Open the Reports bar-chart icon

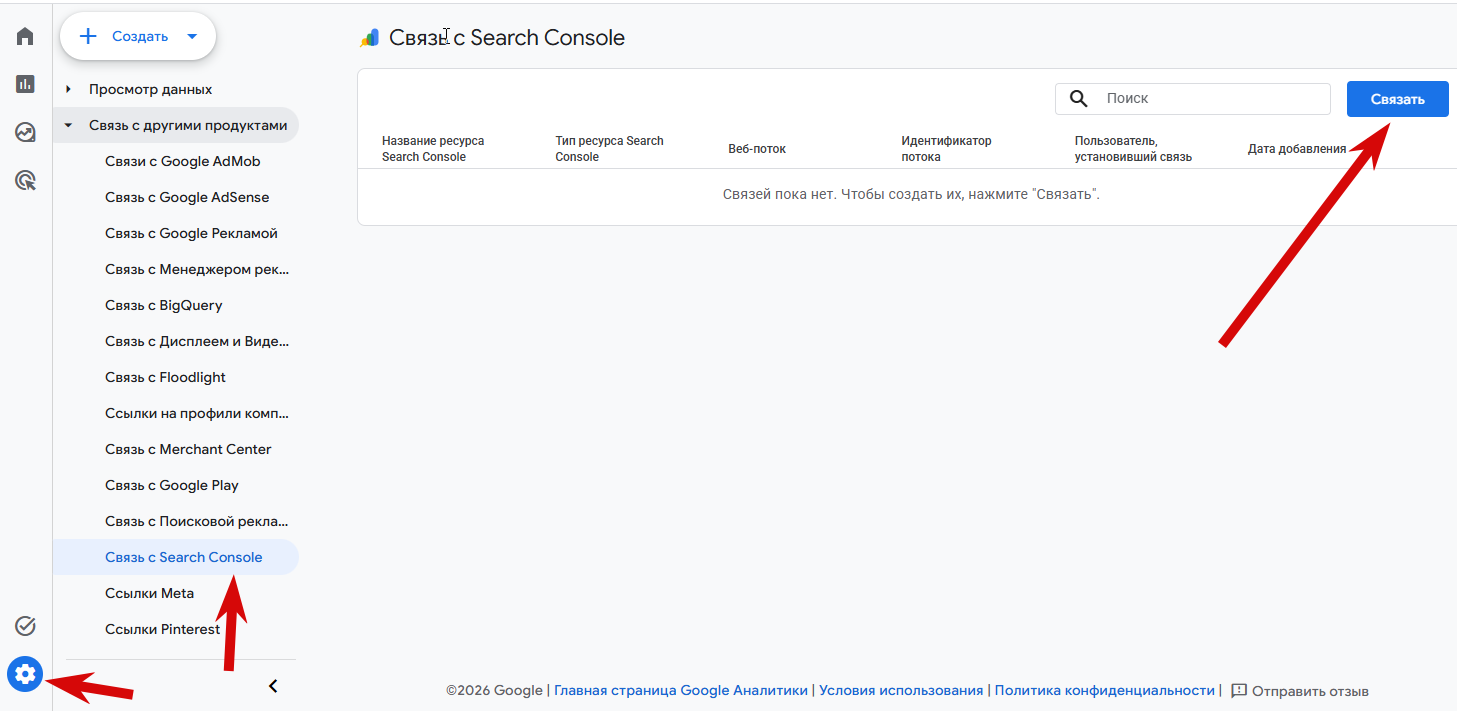pyautogui.click(x=26, y=84)
